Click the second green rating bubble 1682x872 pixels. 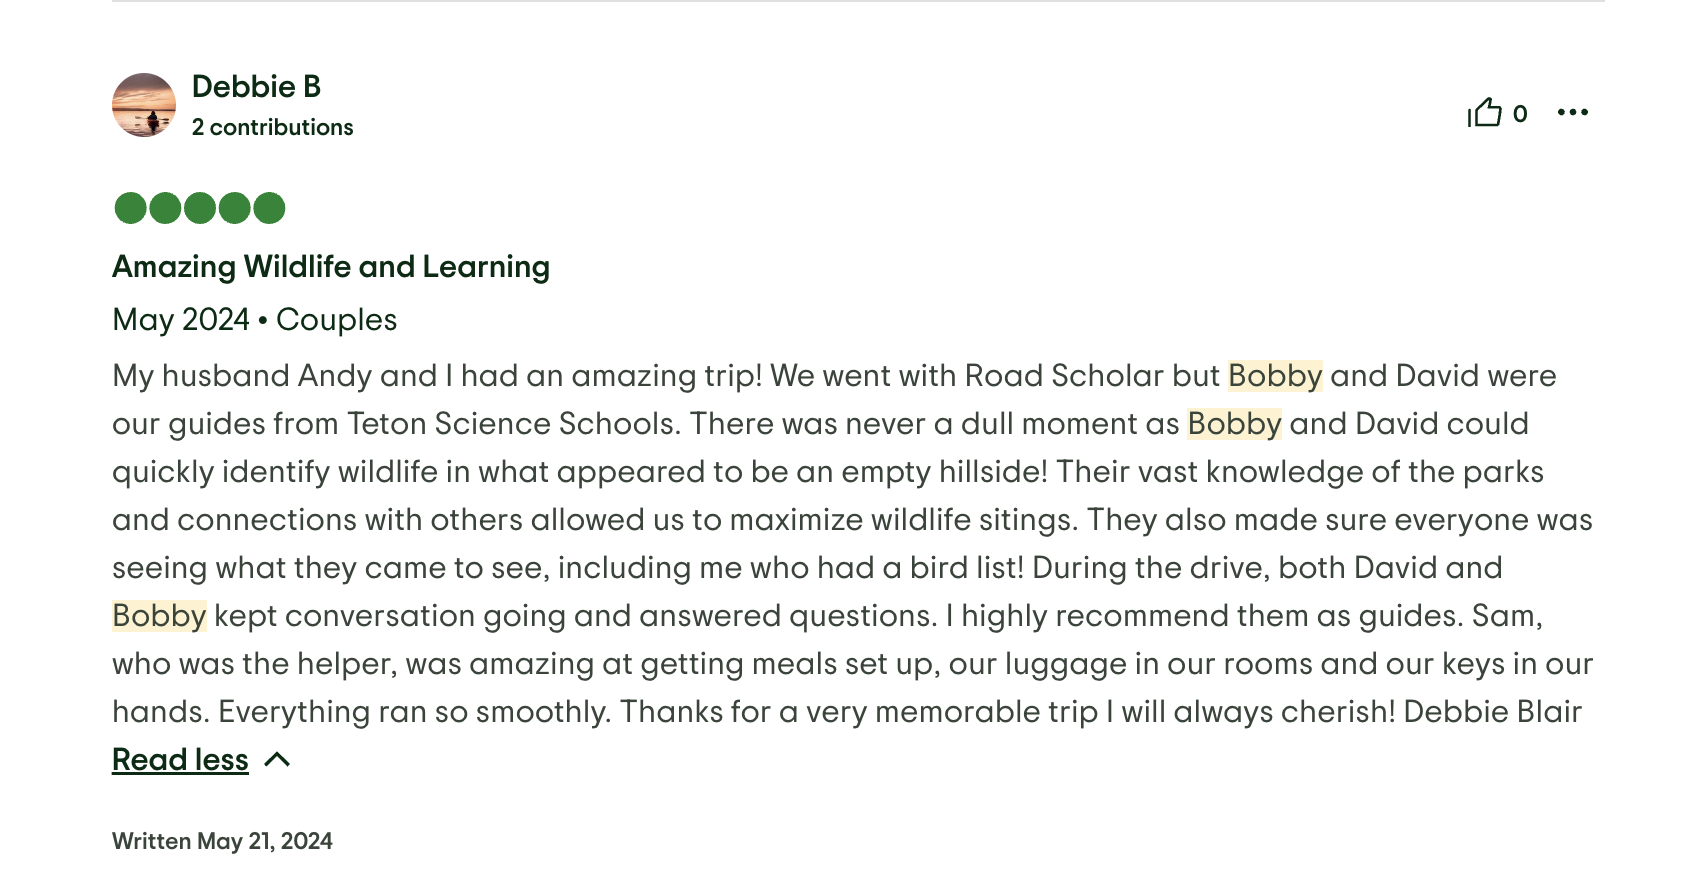click(x=165, y=208)
